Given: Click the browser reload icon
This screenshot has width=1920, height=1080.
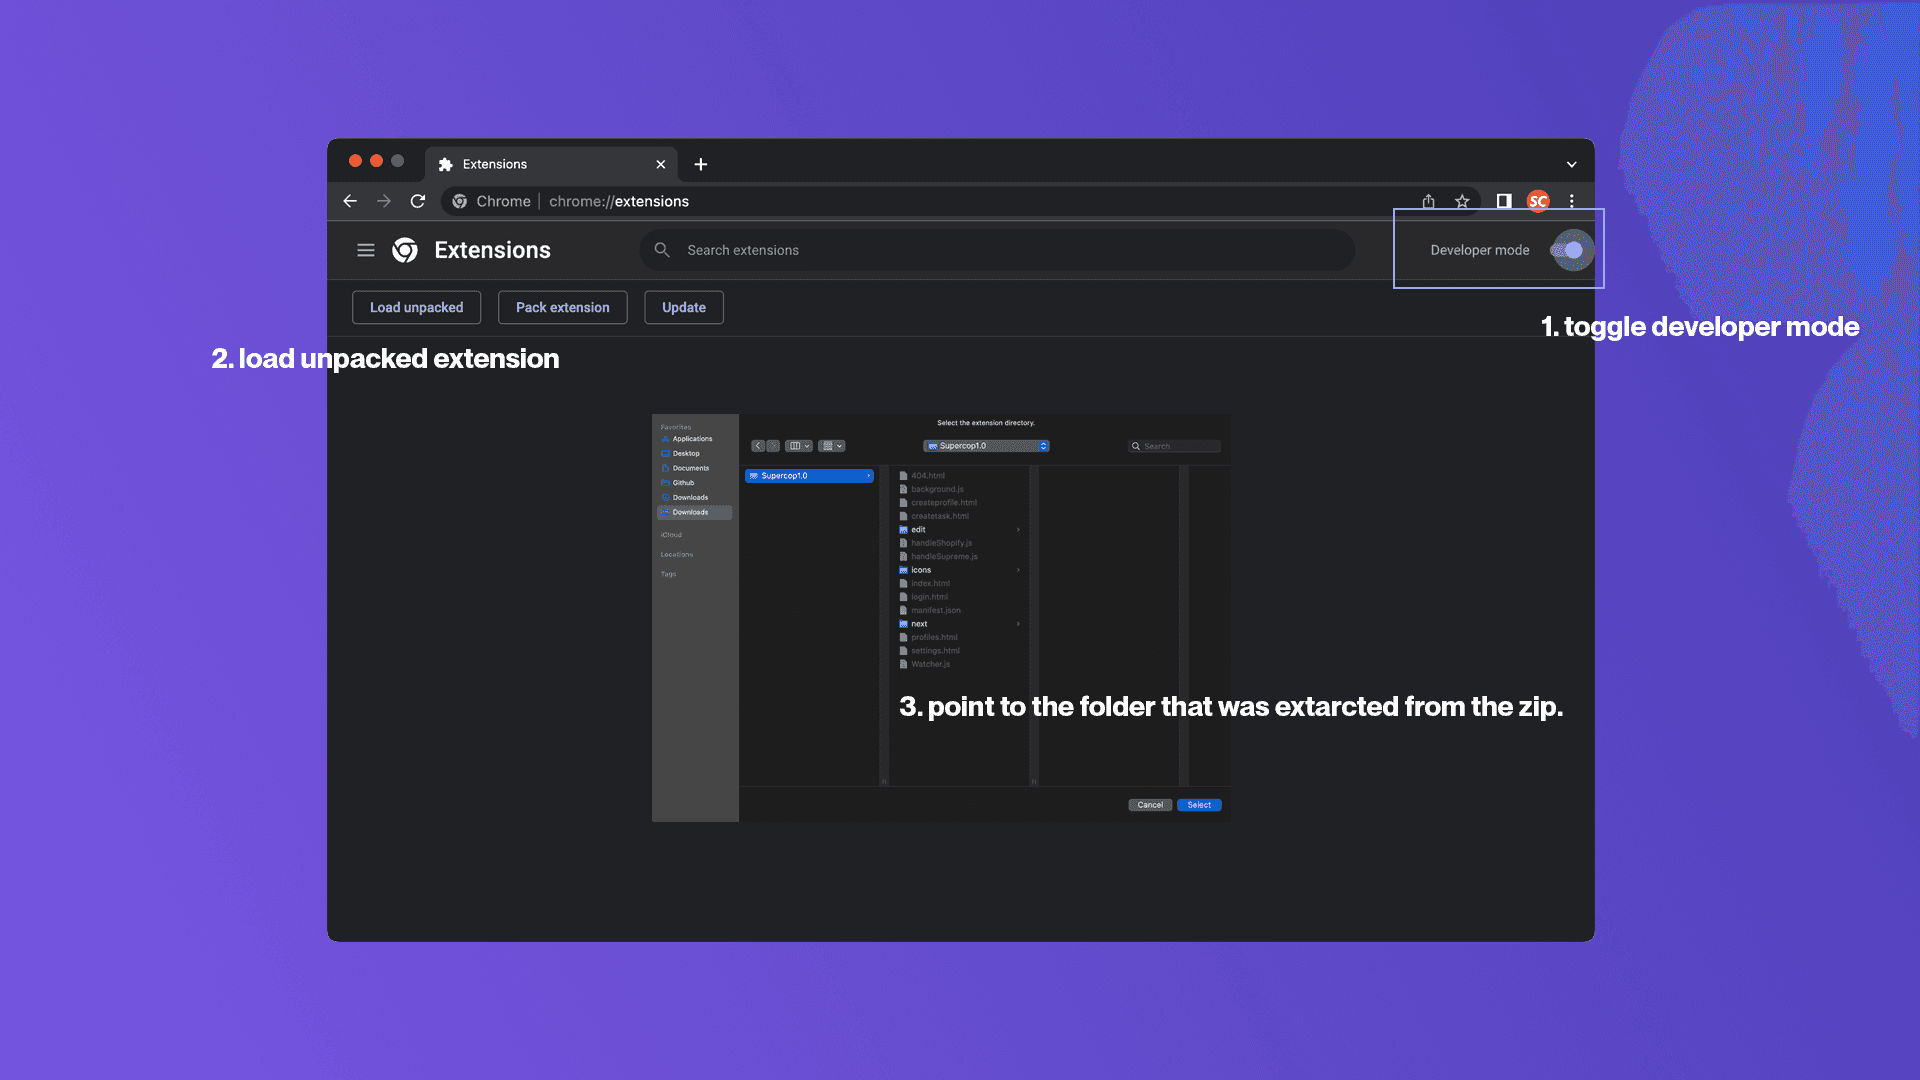Looking at the screenshot, I should click(418, 201).
